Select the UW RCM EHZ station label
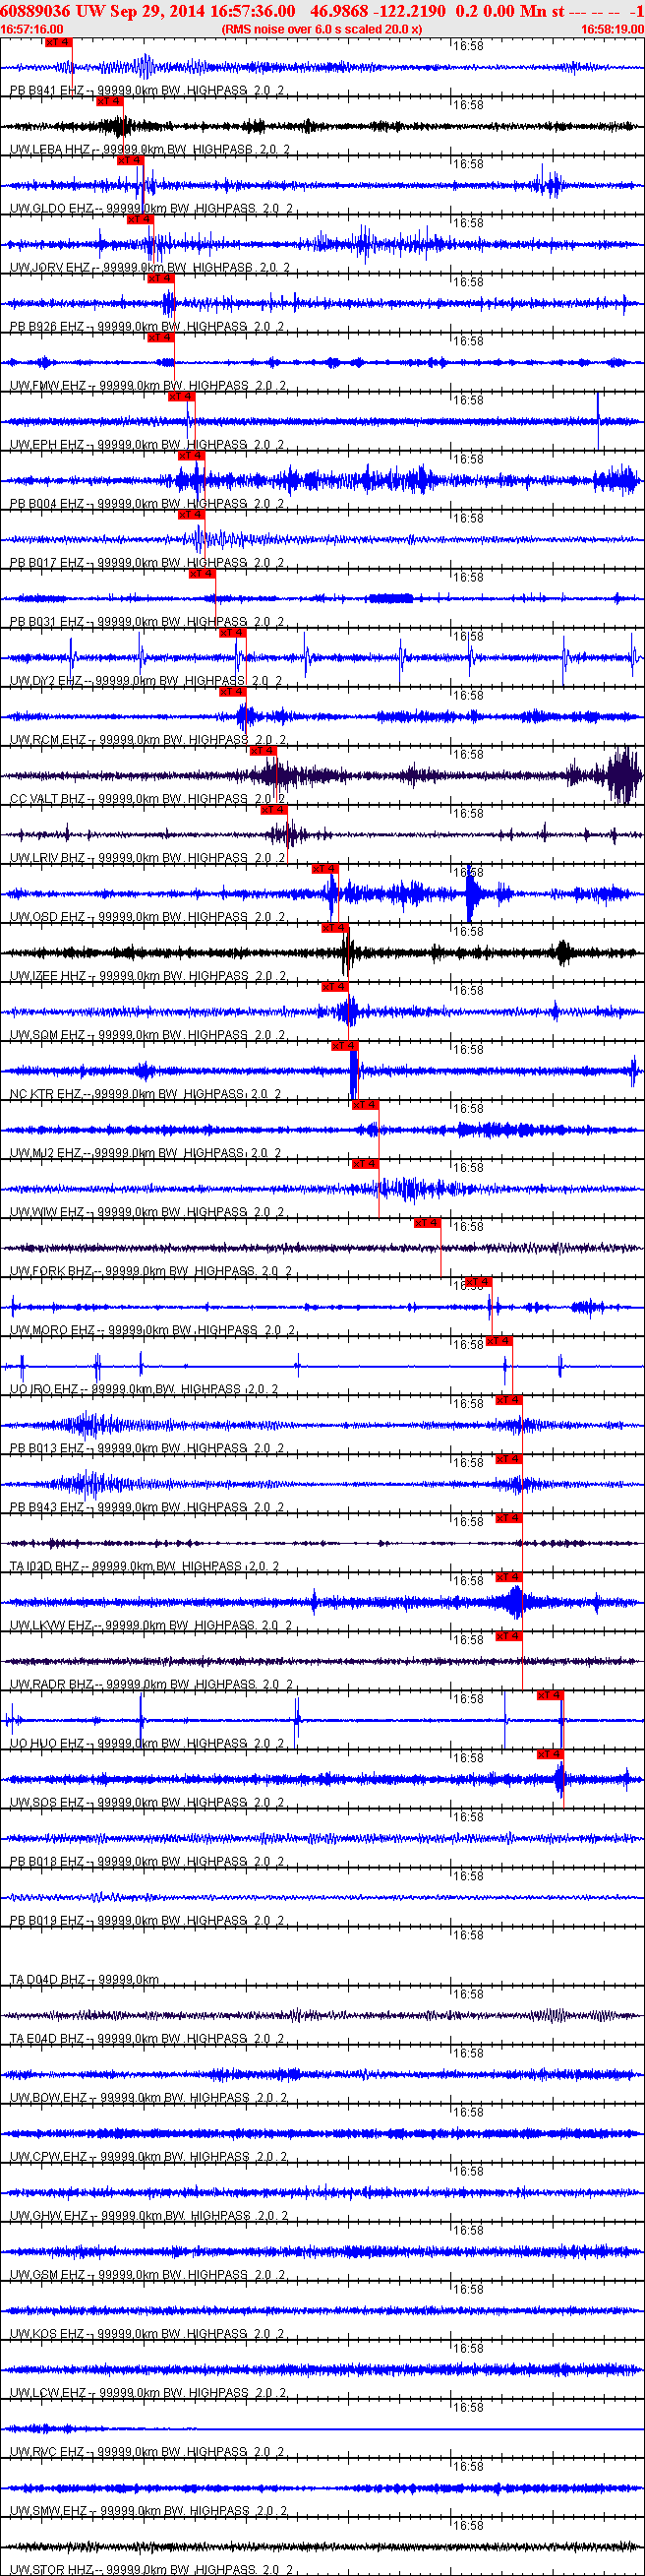This screenshot has height=2576, width=645. pos(148,739)
